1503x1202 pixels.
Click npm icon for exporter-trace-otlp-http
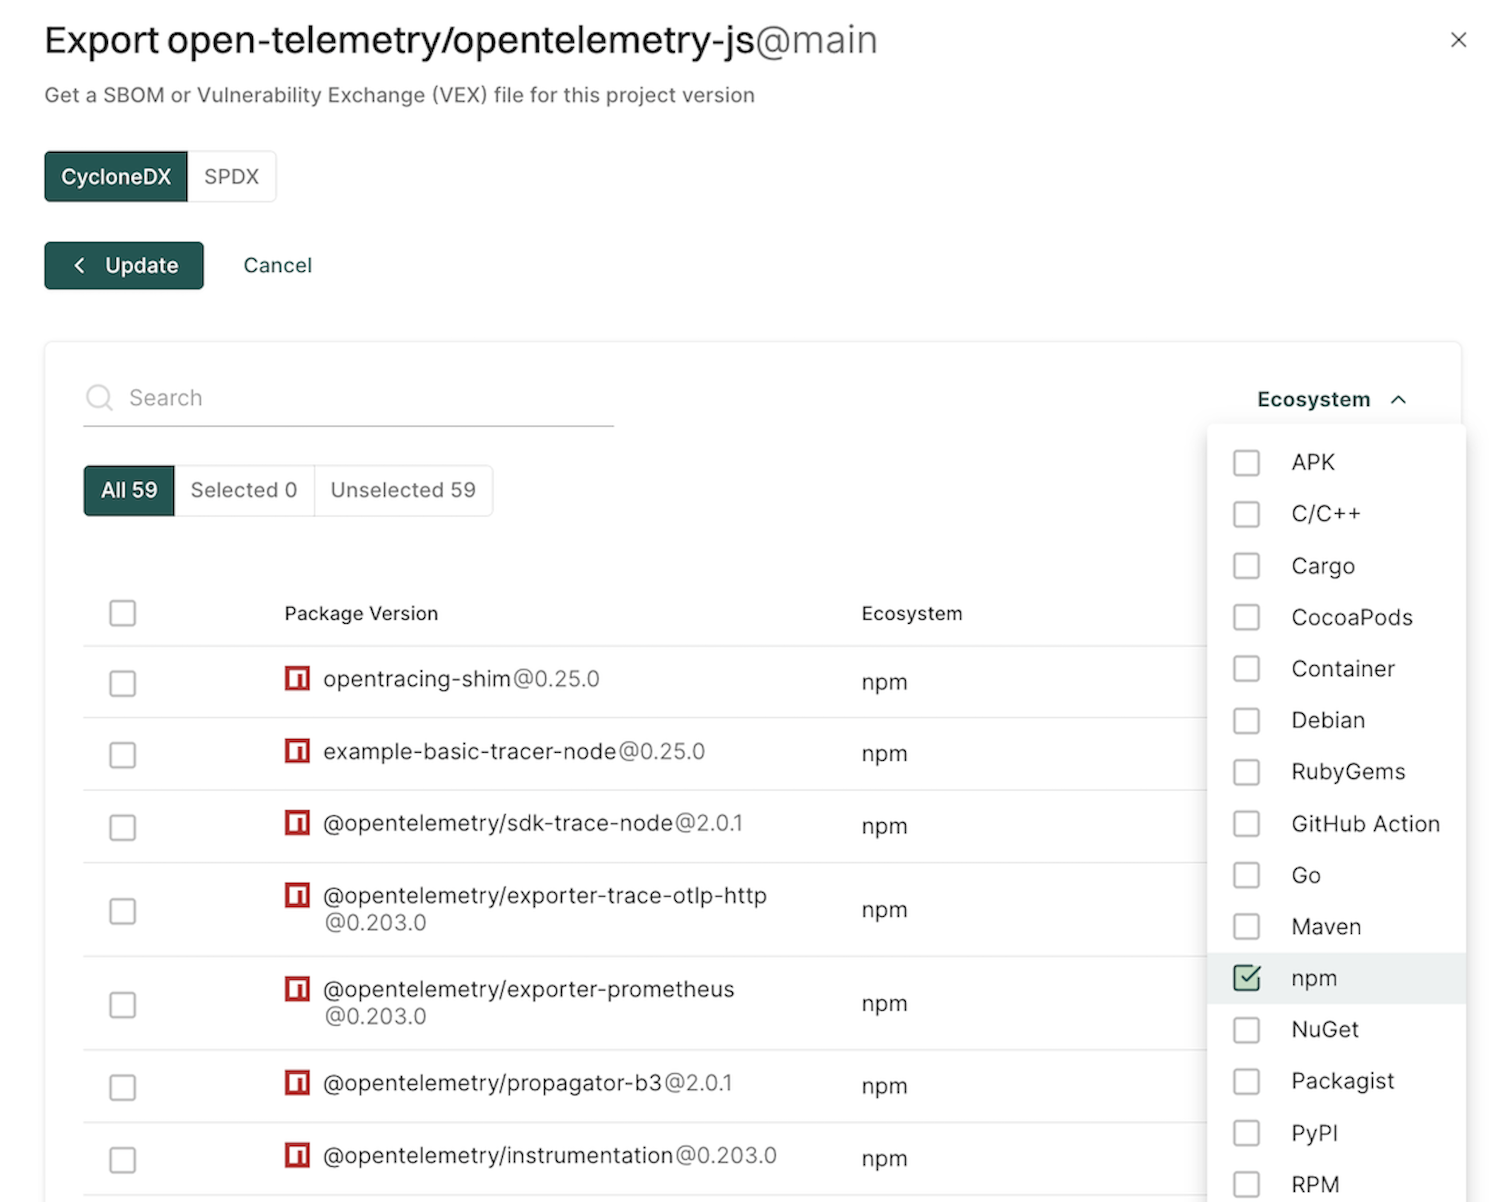(297, 895)
